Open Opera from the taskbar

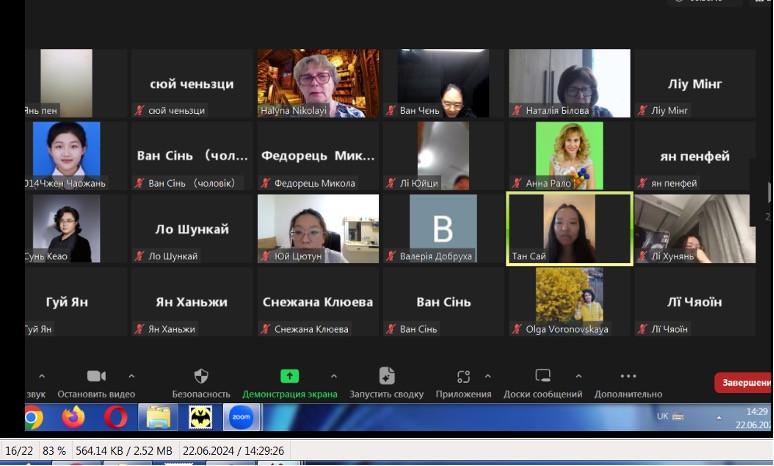click(116, 418)
